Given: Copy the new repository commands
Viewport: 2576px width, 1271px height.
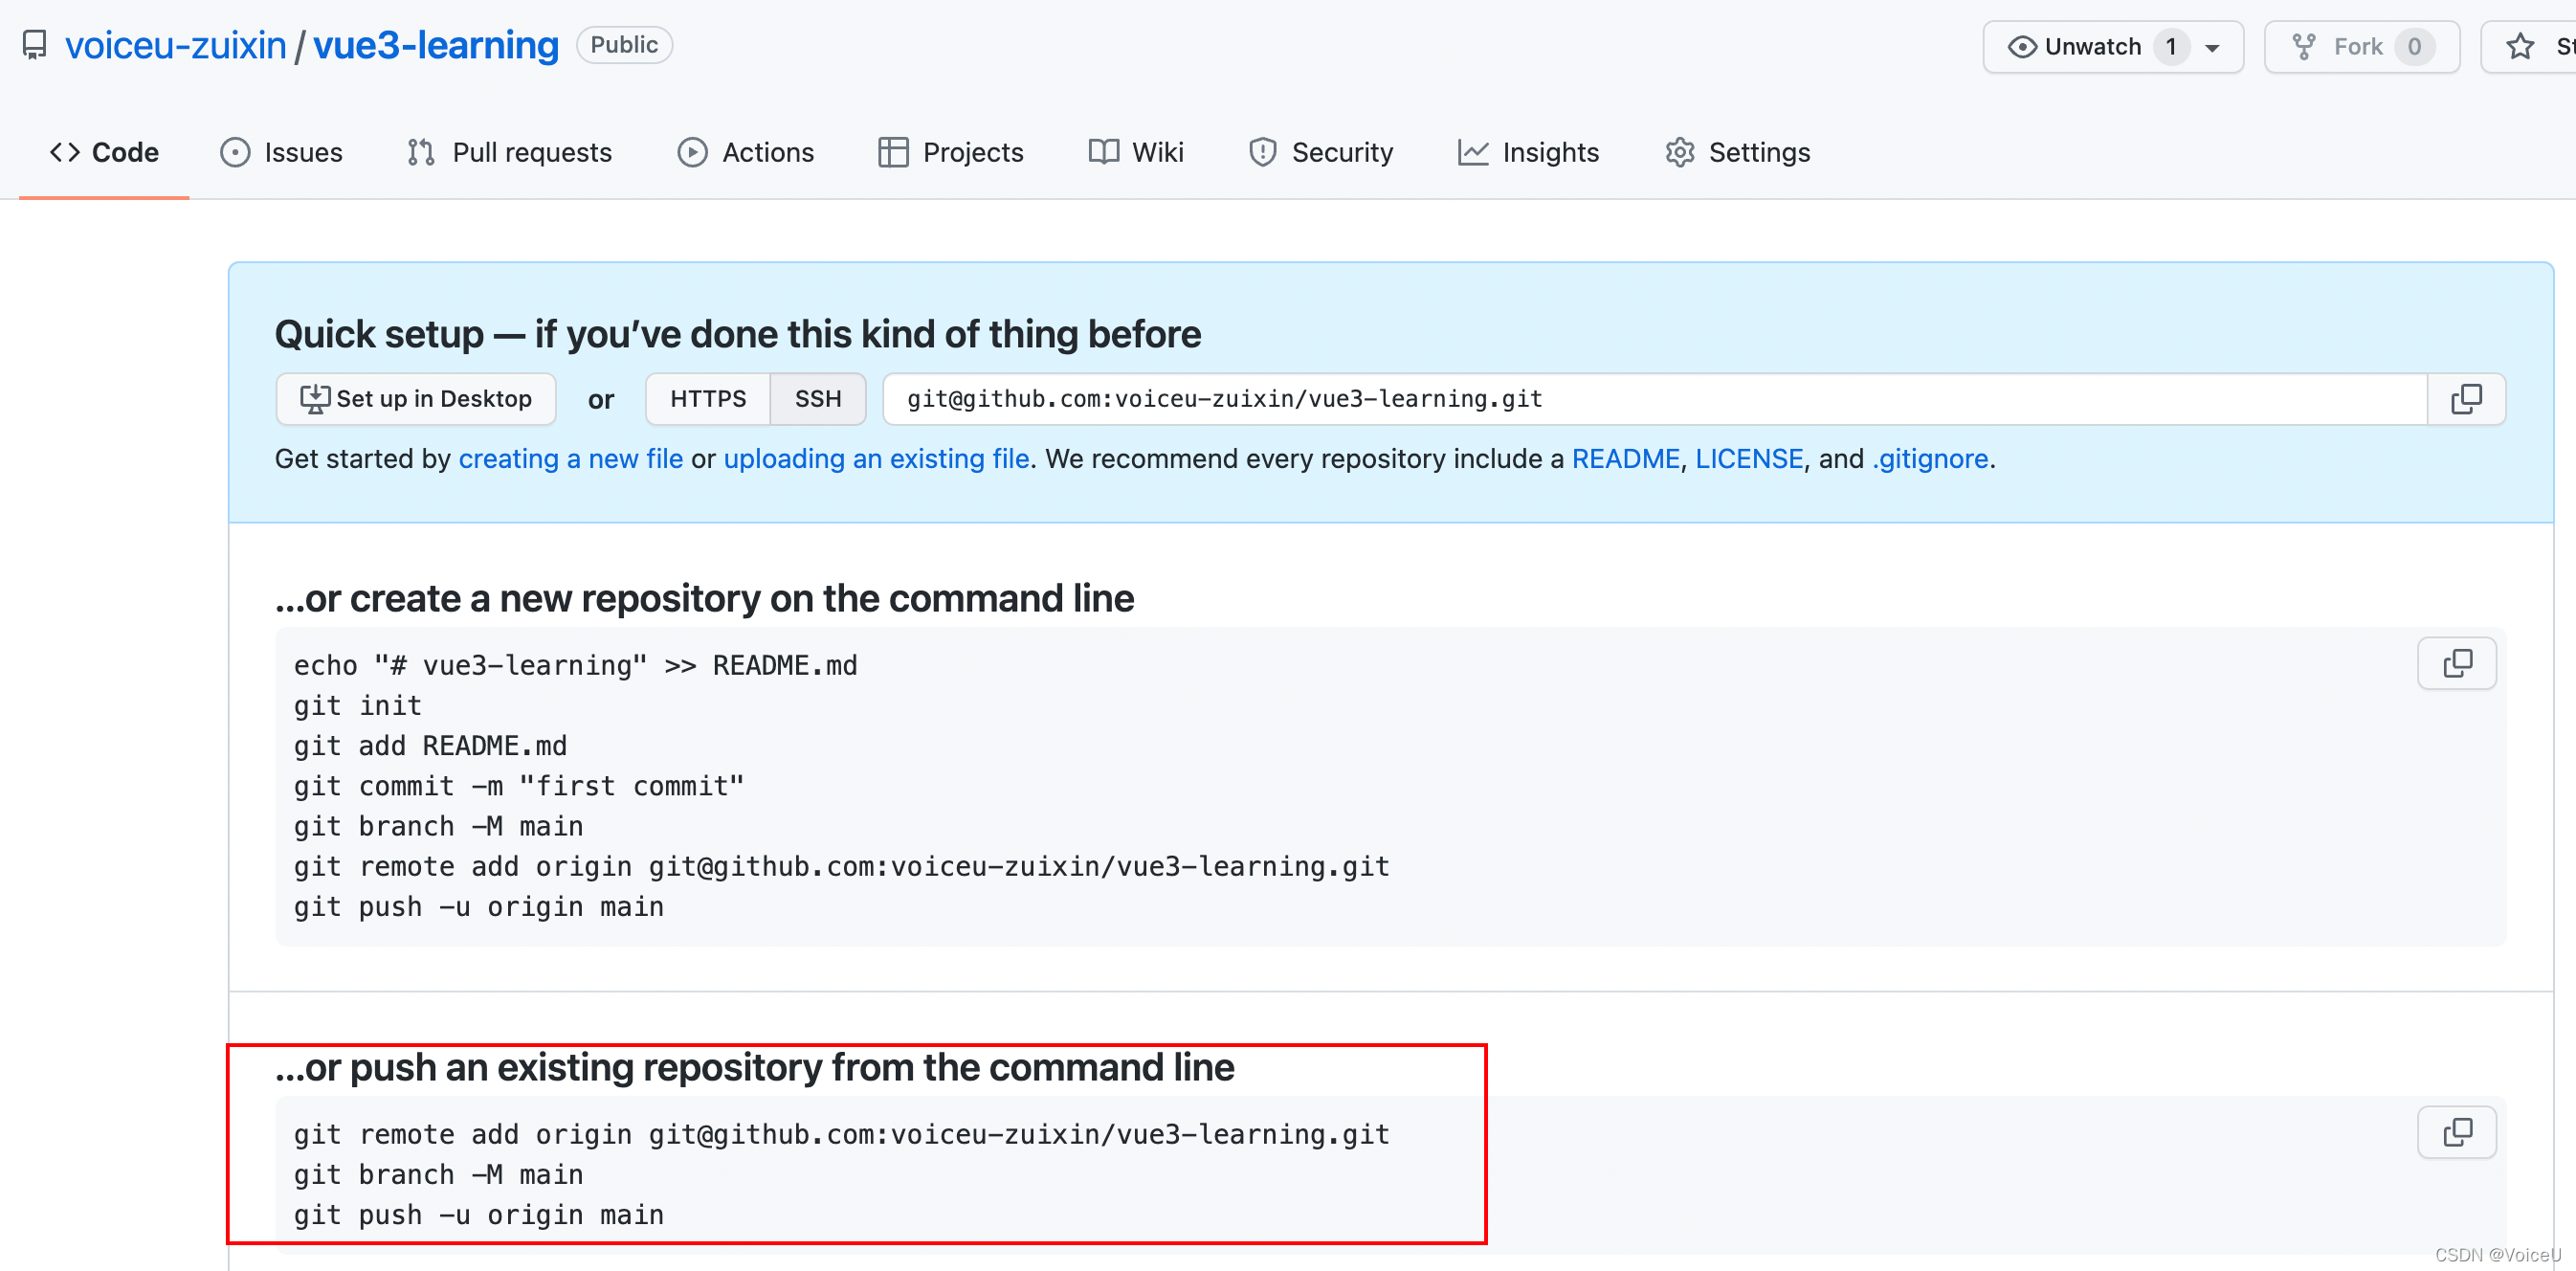Looking at the screenshot, I should click(2457, 663).
